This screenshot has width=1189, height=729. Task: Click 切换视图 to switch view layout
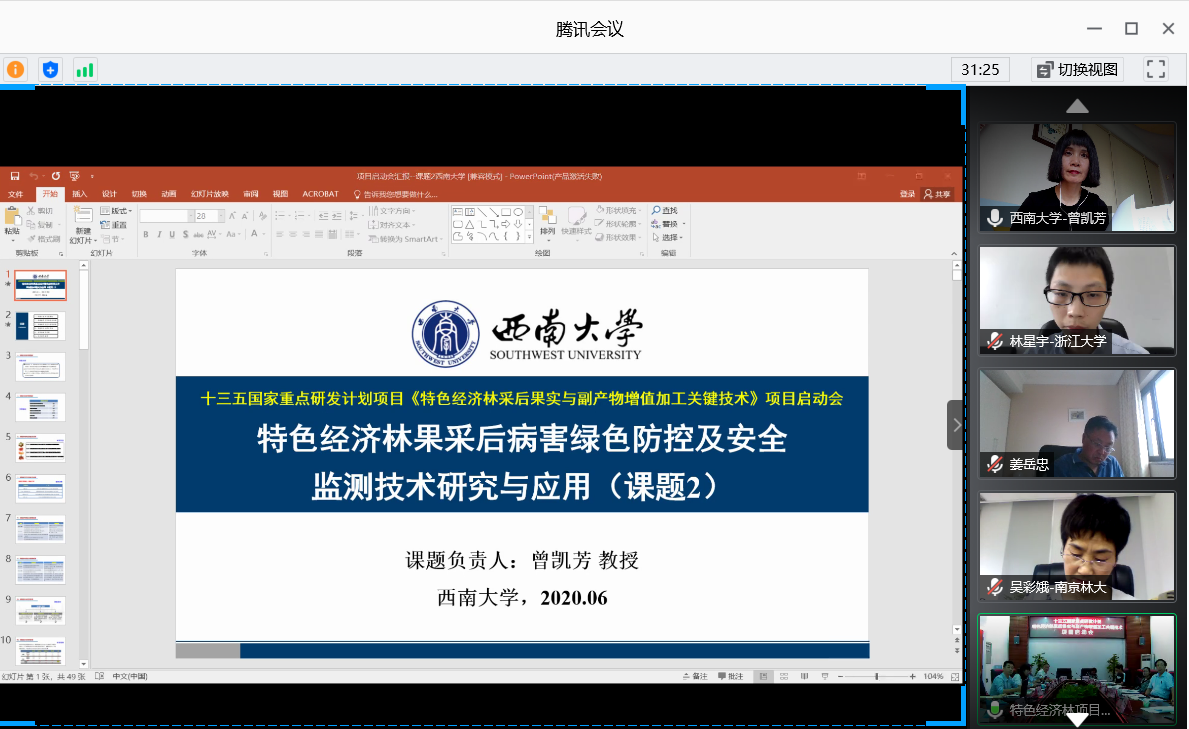[x=1077, y=69]
